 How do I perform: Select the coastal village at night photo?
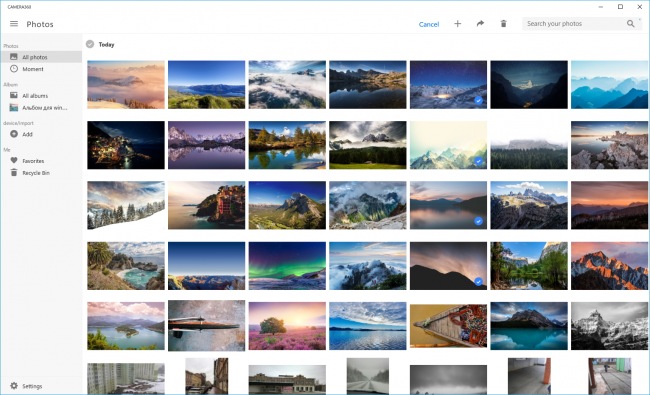(126, 145)
